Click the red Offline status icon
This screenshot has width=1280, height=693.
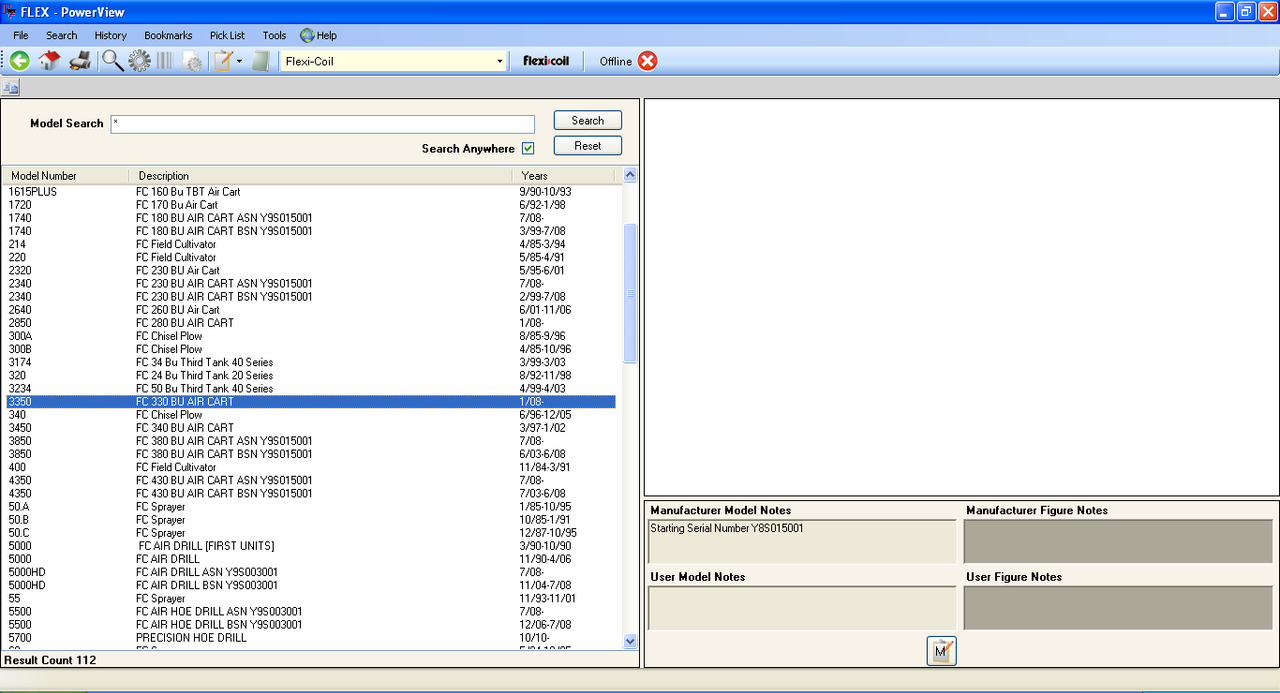pyautogui.click(x=648, y=61)
